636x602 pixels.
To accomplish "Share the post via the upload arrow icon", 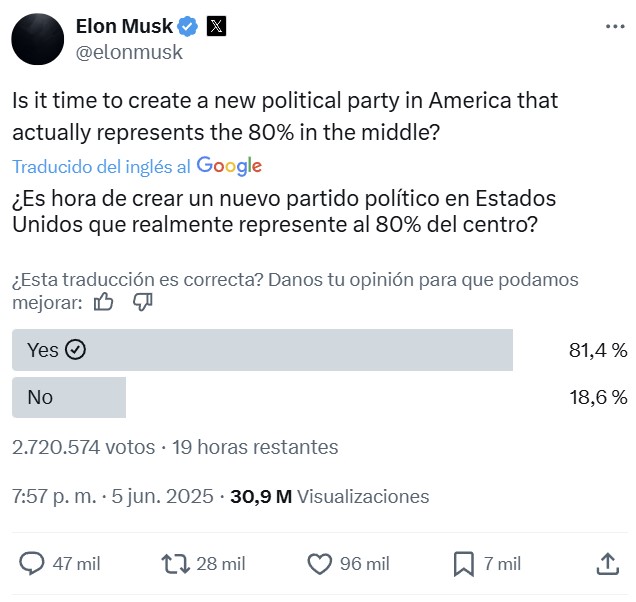I will point(608,564).
